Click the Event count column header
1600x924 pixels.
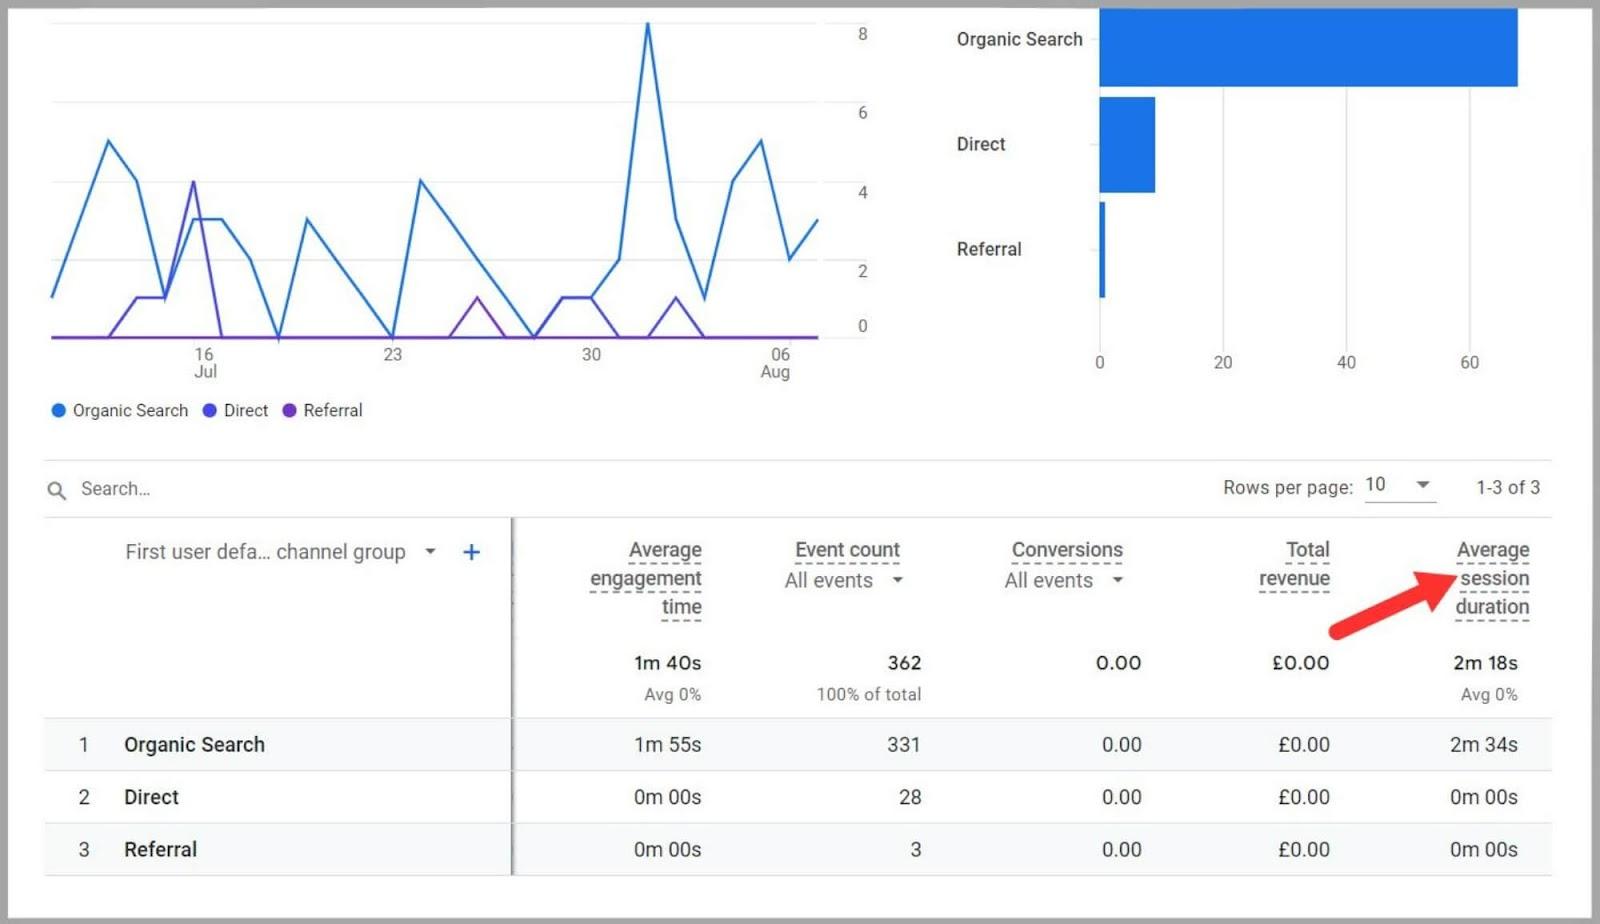[x=846, y=549]
